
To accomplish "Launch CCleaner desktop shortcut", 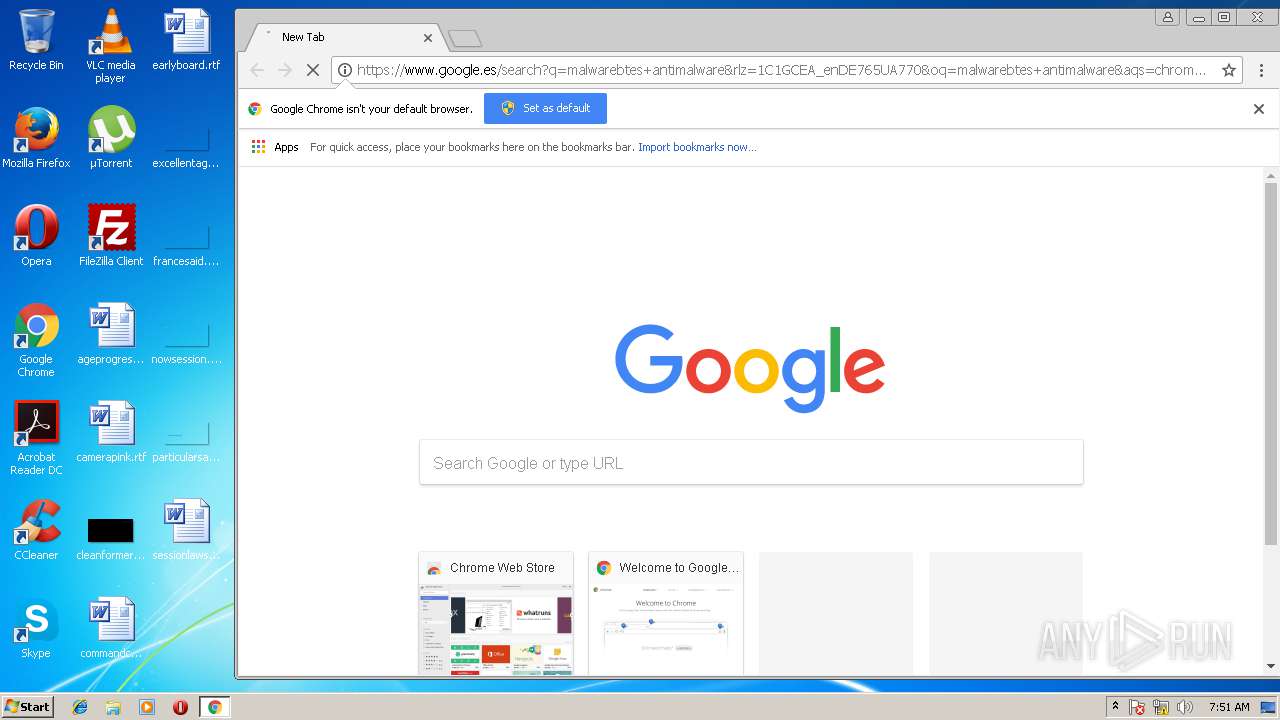I will 36,530.
